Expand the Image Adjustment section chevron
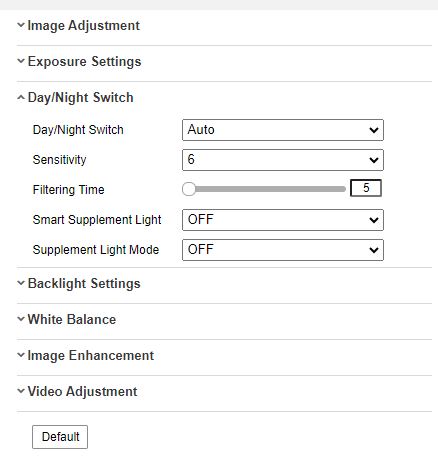Image resolution: width=438 pixels, height=466 pixels. 21,25
